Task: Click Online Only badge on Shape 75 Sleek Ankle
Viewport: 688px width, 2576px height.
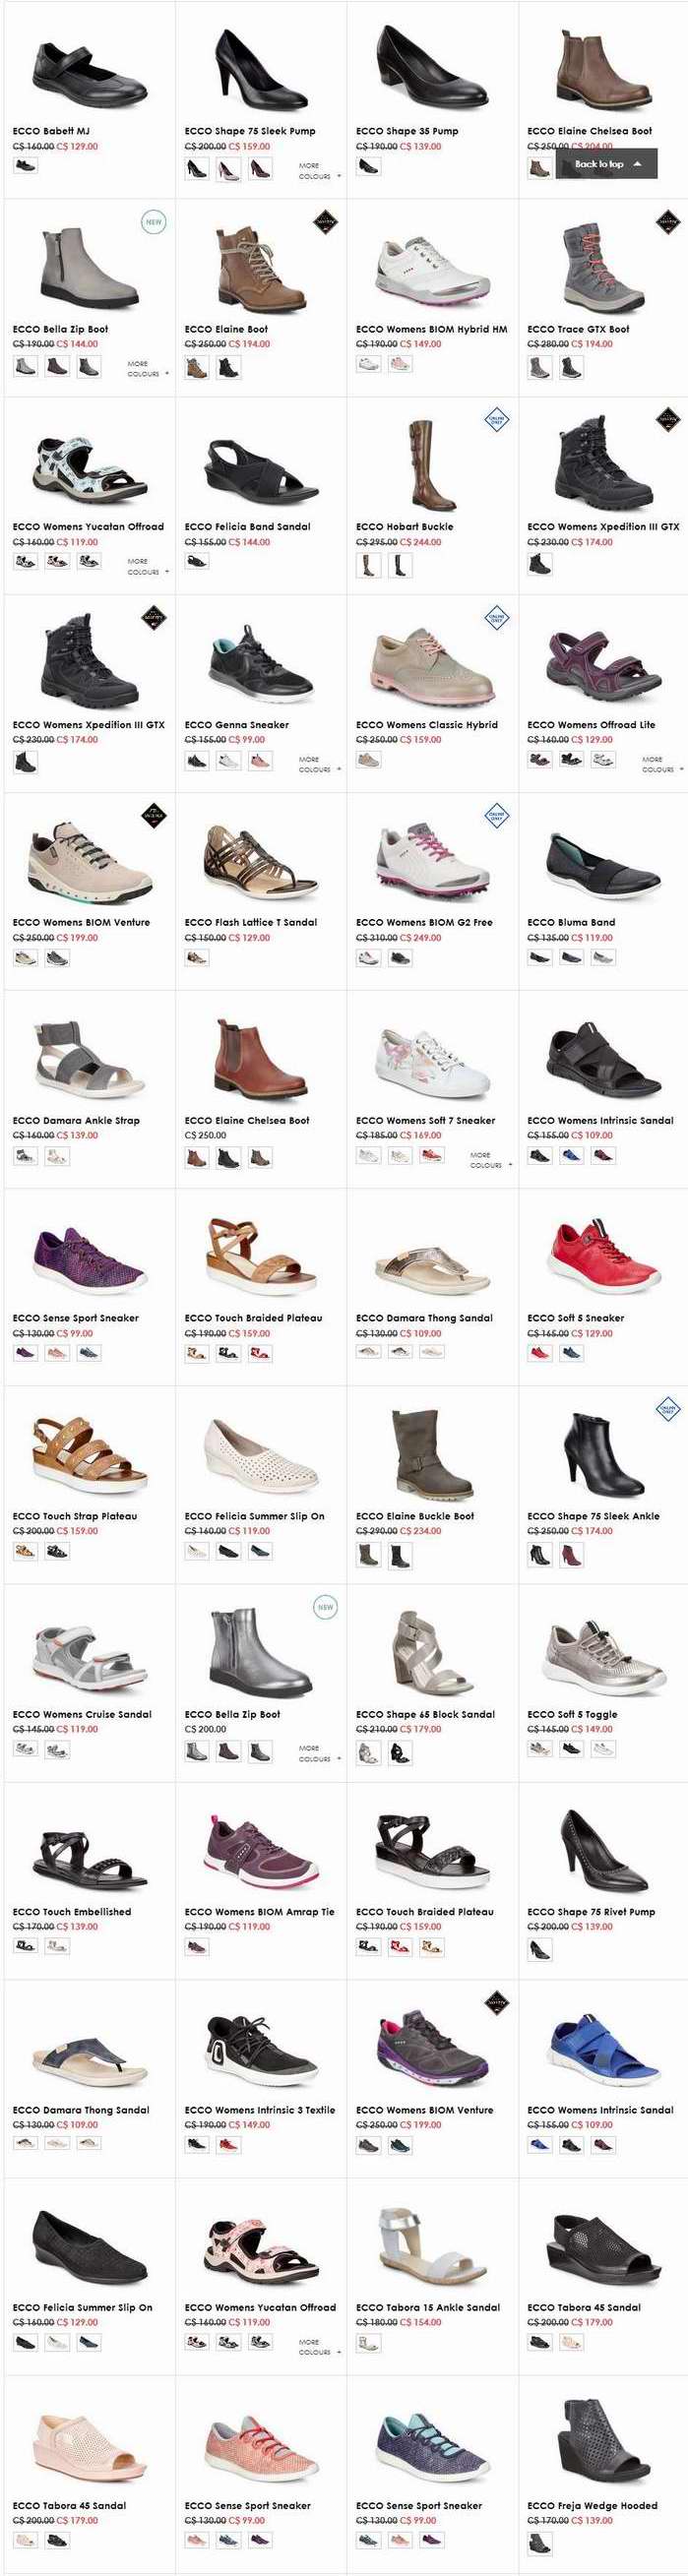Action: coord(668,1409)
